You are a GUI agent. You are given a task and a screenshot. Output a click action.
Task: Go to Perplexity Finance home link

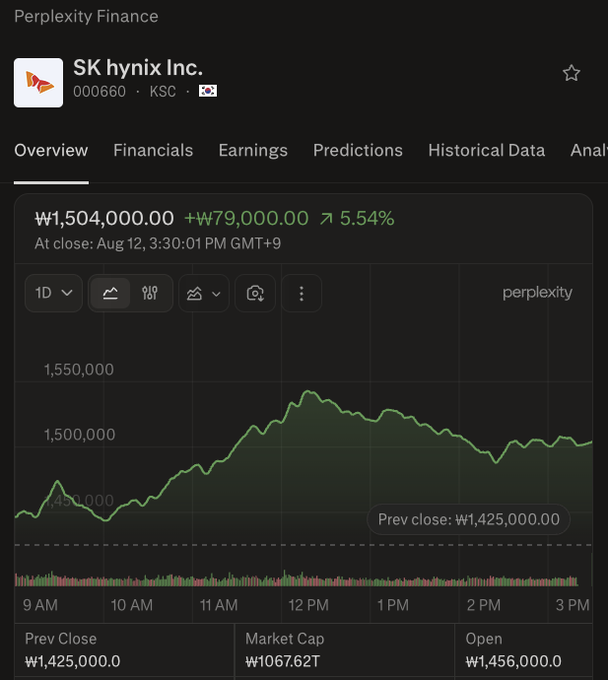point(86,16)
